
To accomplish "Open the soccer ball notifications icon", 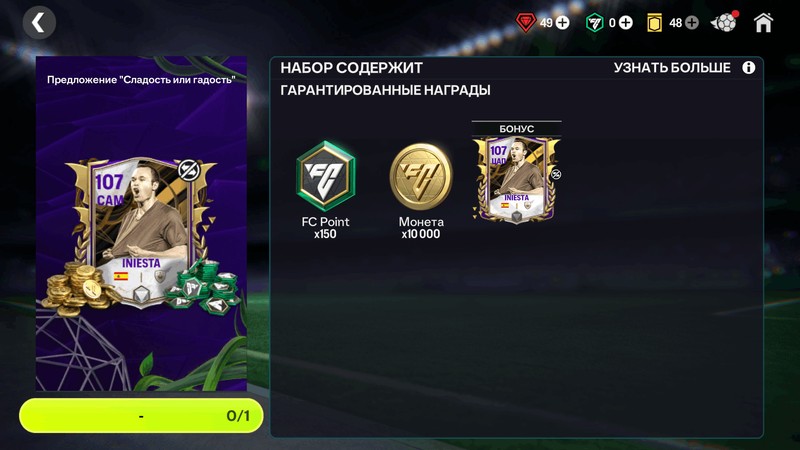I will [724, 22].
